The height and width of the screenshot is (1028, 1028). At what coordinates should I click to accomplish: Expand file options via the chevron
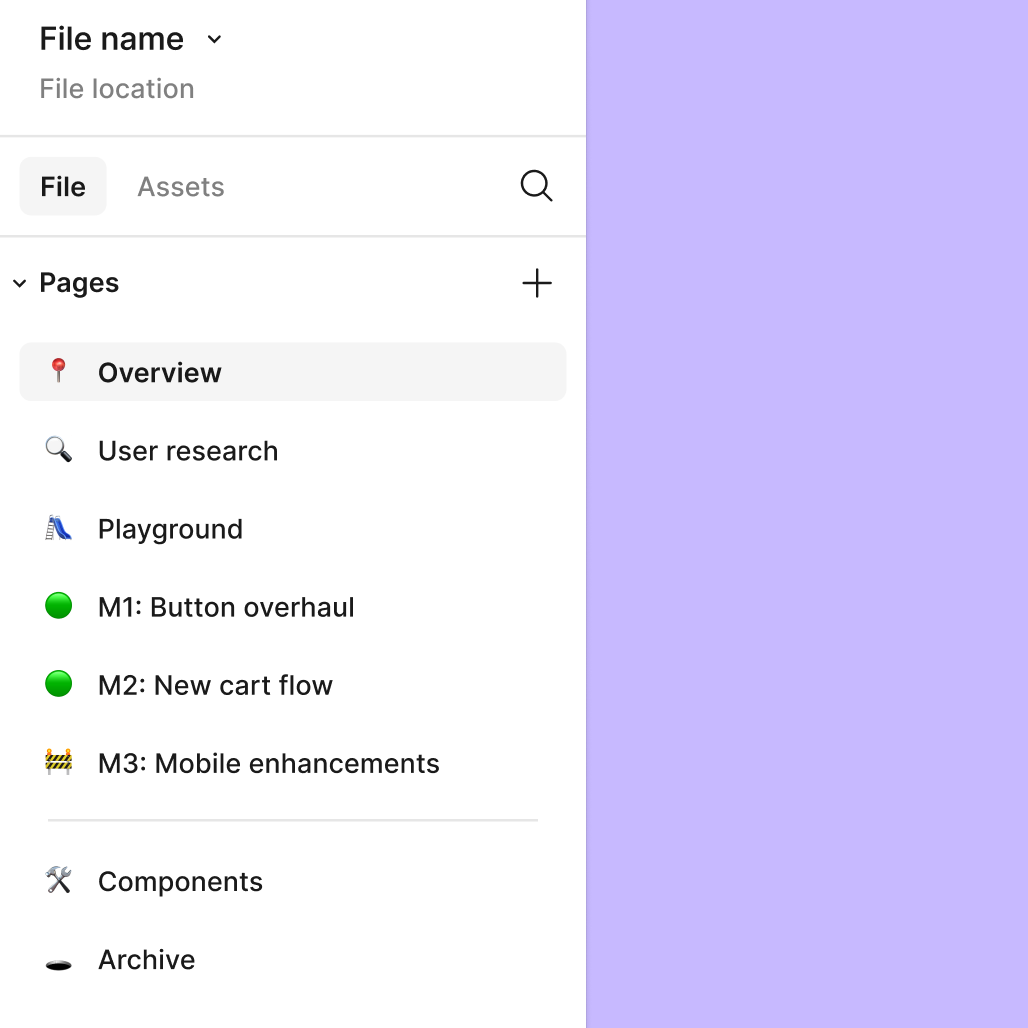[x=213, y=40]
